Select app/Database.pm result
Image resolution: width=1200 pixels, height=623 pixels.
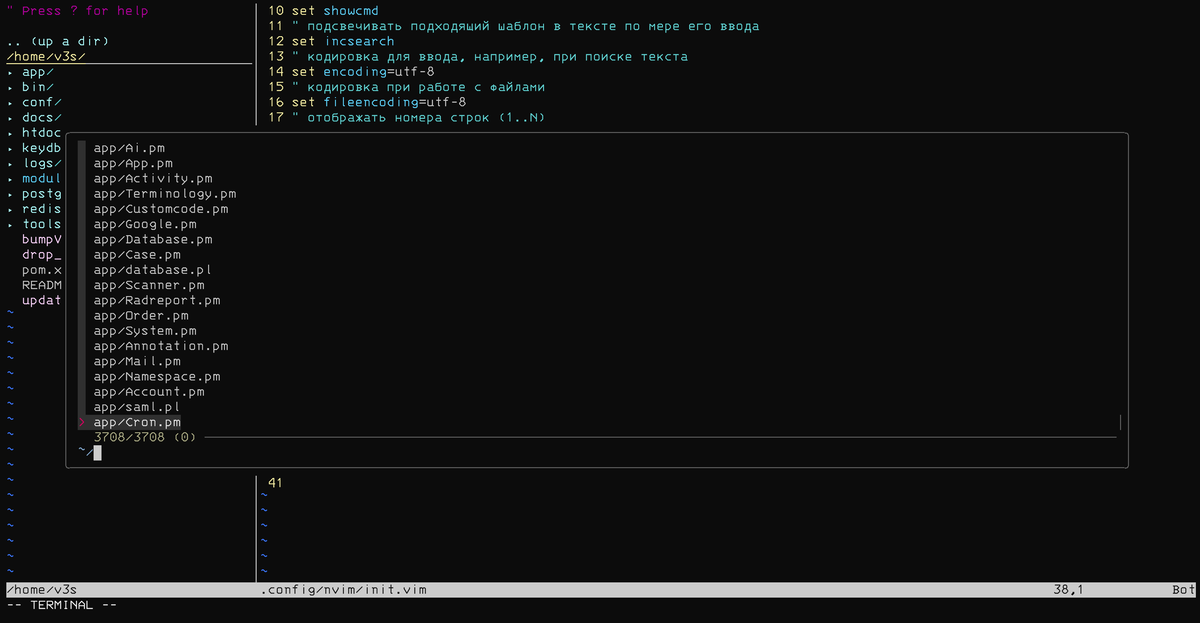153,240
